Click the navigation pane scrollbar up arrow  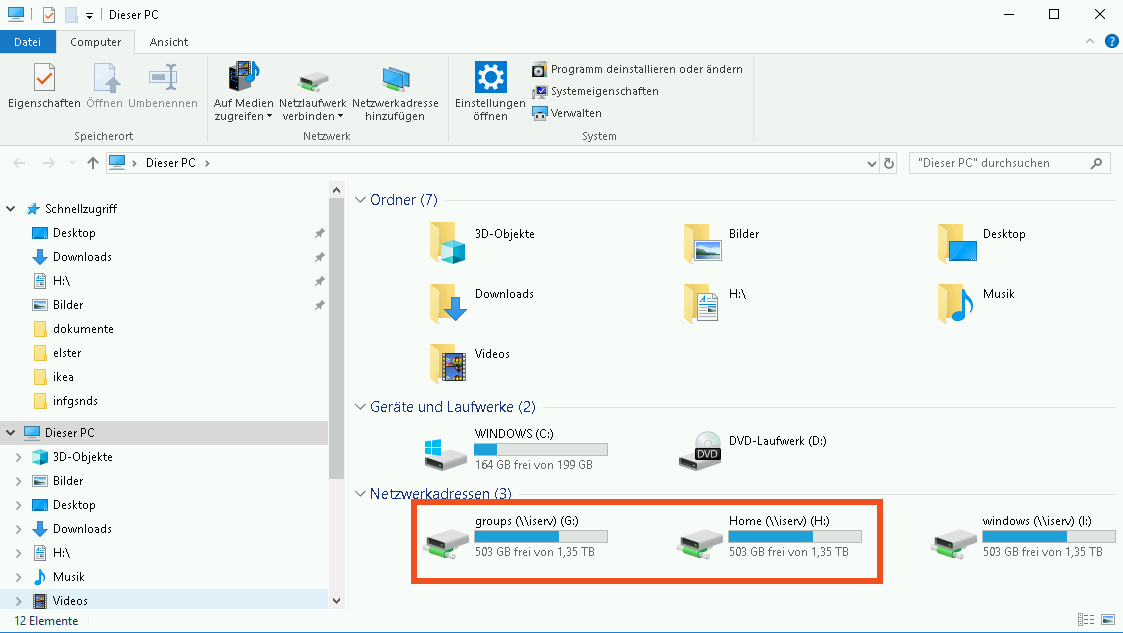337,190
